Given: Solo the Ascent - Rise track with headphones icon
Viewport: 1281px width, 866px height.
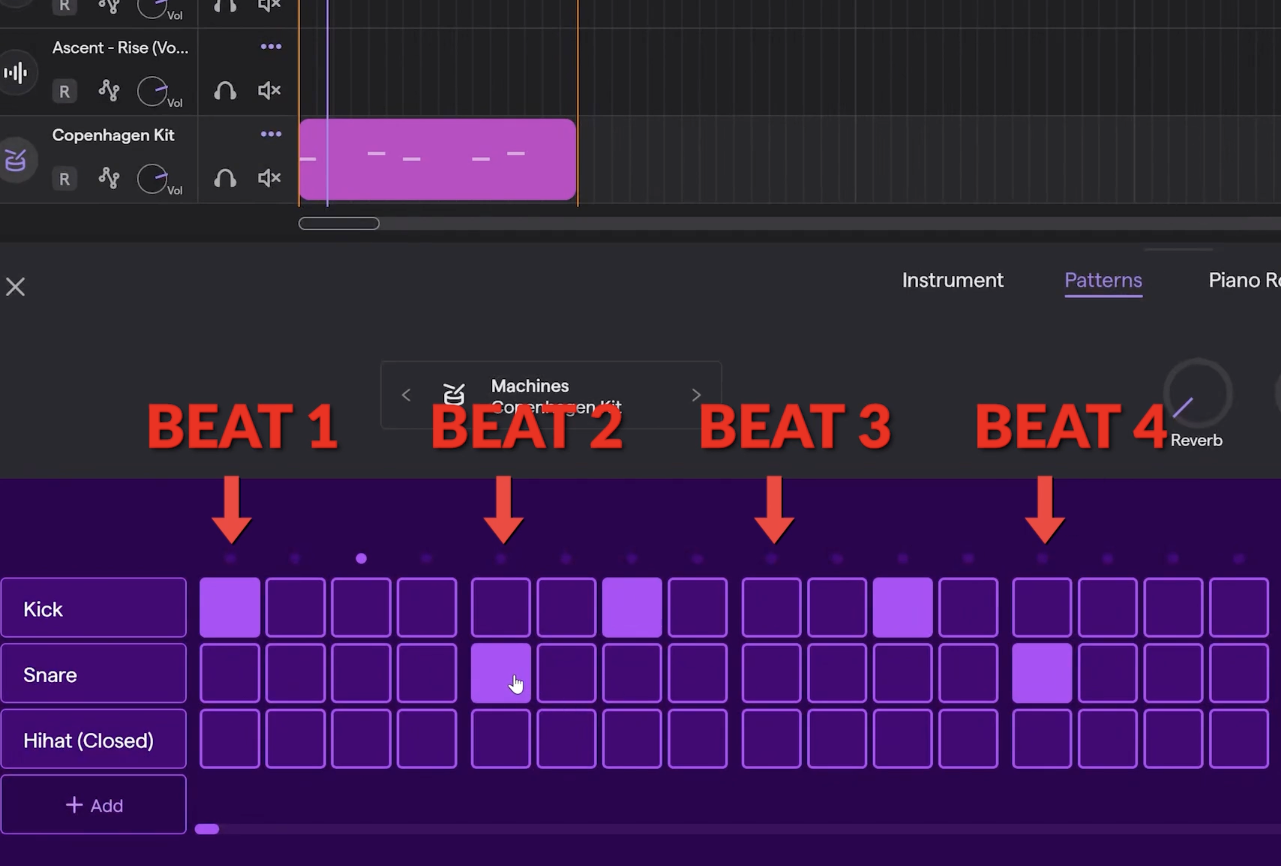Looking at the screenshot, I should click(x=225, y=91).
